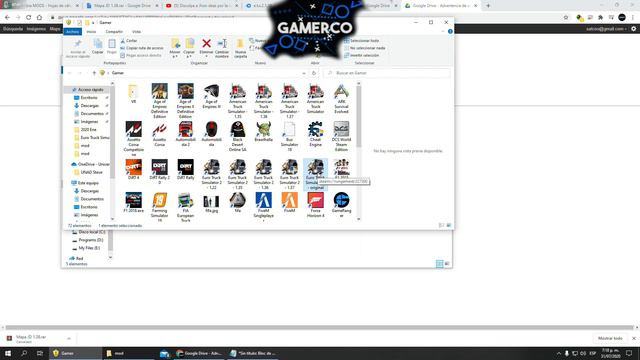Click Copiar ruta de acceso
This screenshot has height=360, width=640.
point(142,48)
